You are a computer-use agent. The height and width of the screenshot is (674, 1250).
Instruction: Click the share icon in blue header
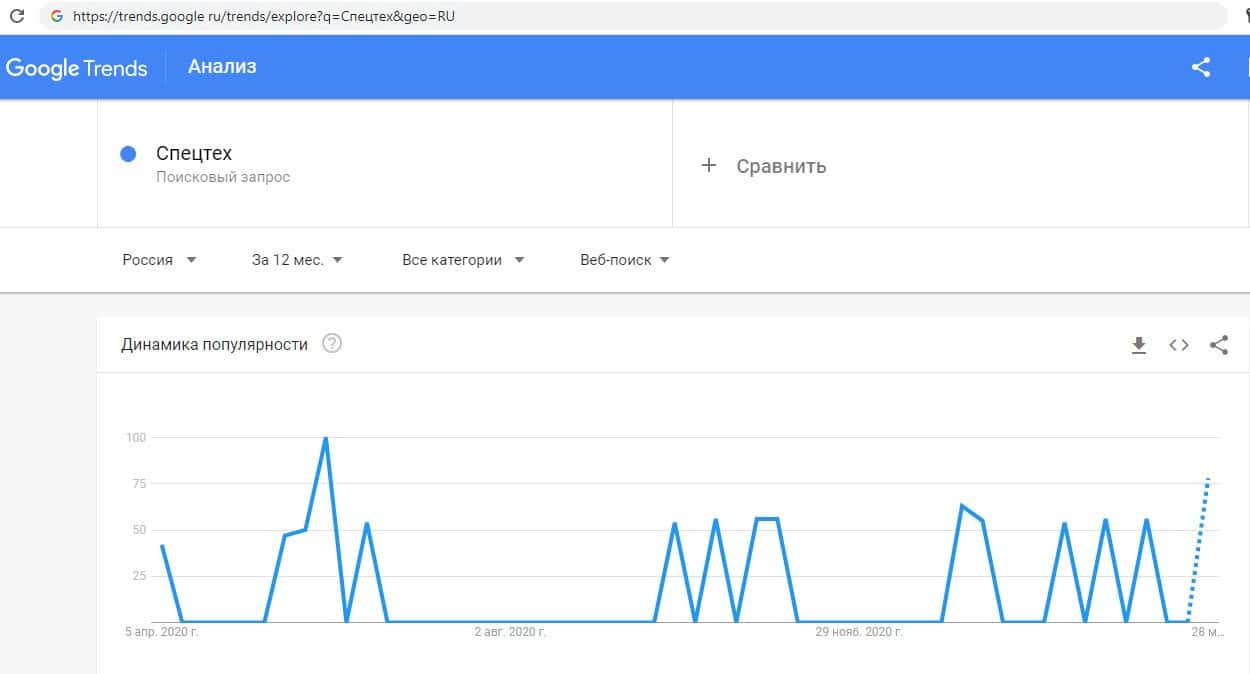coord(1201,67)
